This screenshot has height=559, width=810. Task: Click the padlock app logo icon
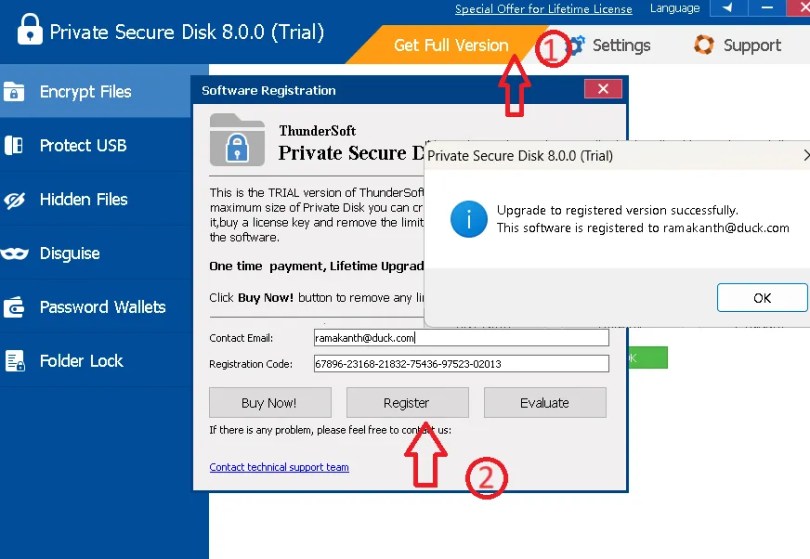[29, 29]
